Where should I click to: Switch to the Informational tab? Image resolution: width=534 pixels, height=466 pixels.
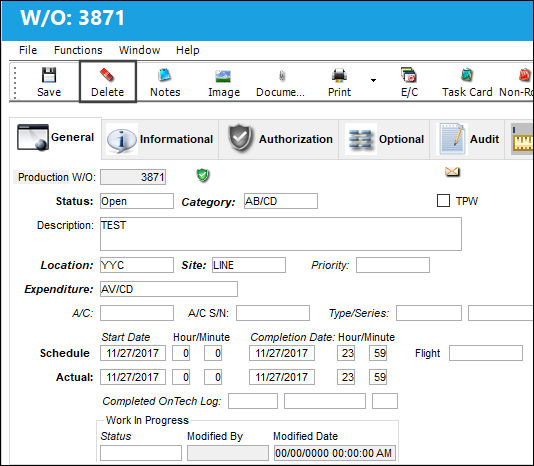coord(160,139)
